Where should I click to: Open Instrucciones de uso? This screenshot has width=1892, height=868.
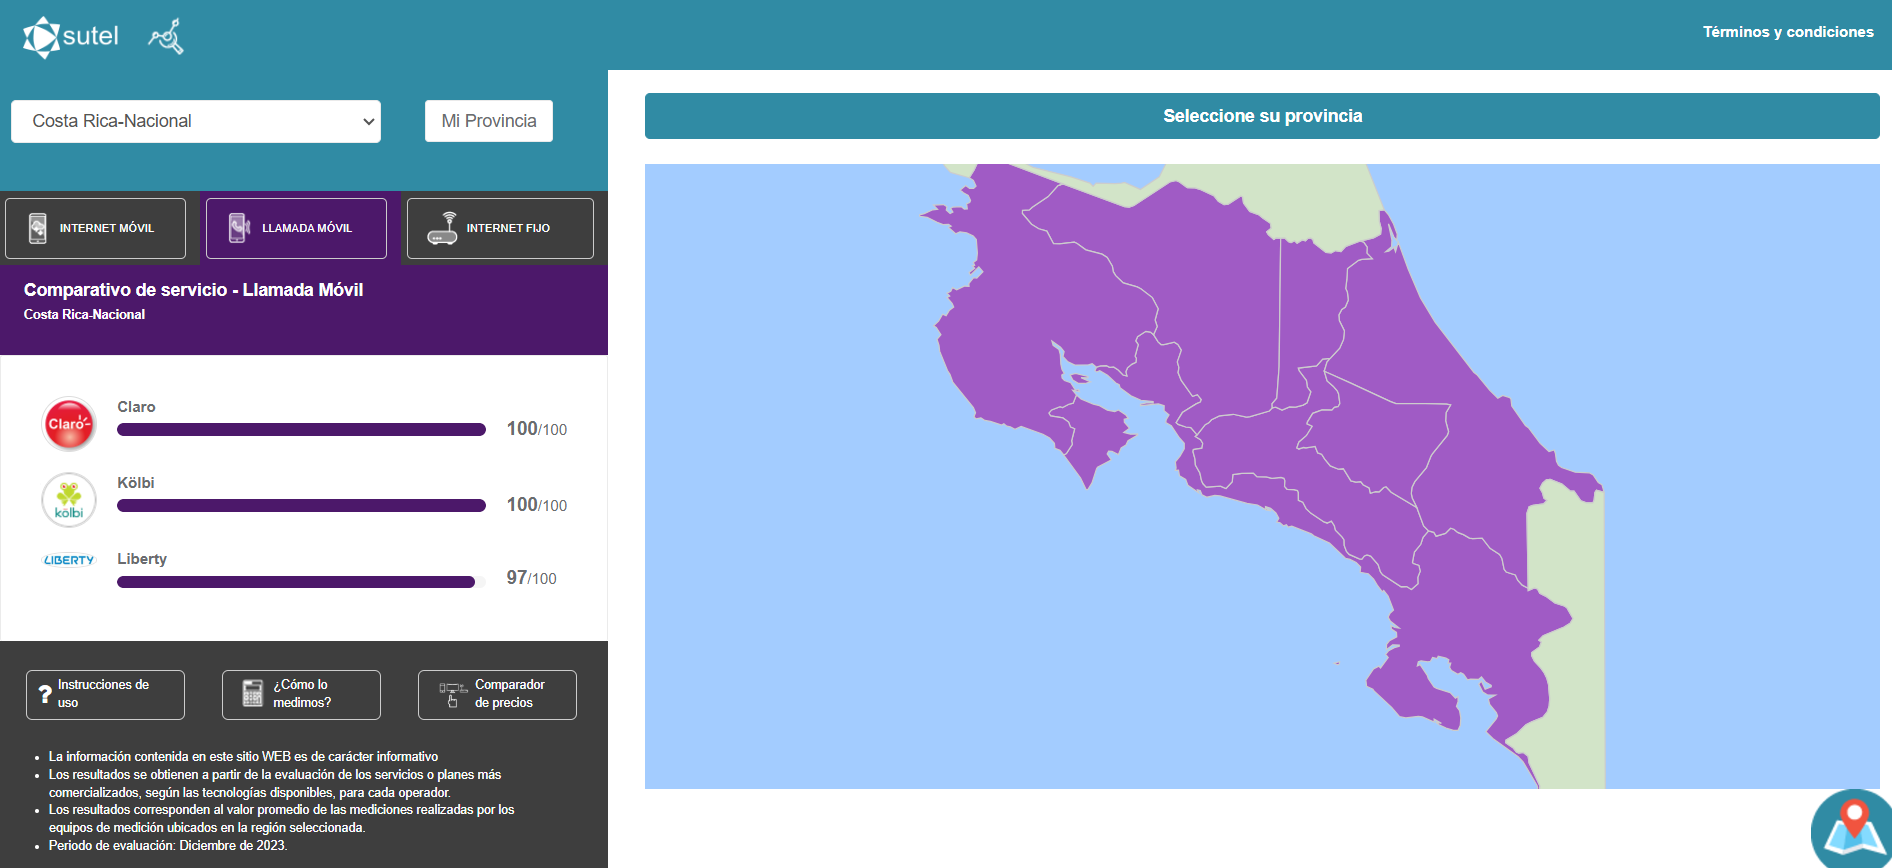pyautogui.click(x=105, y=694)
